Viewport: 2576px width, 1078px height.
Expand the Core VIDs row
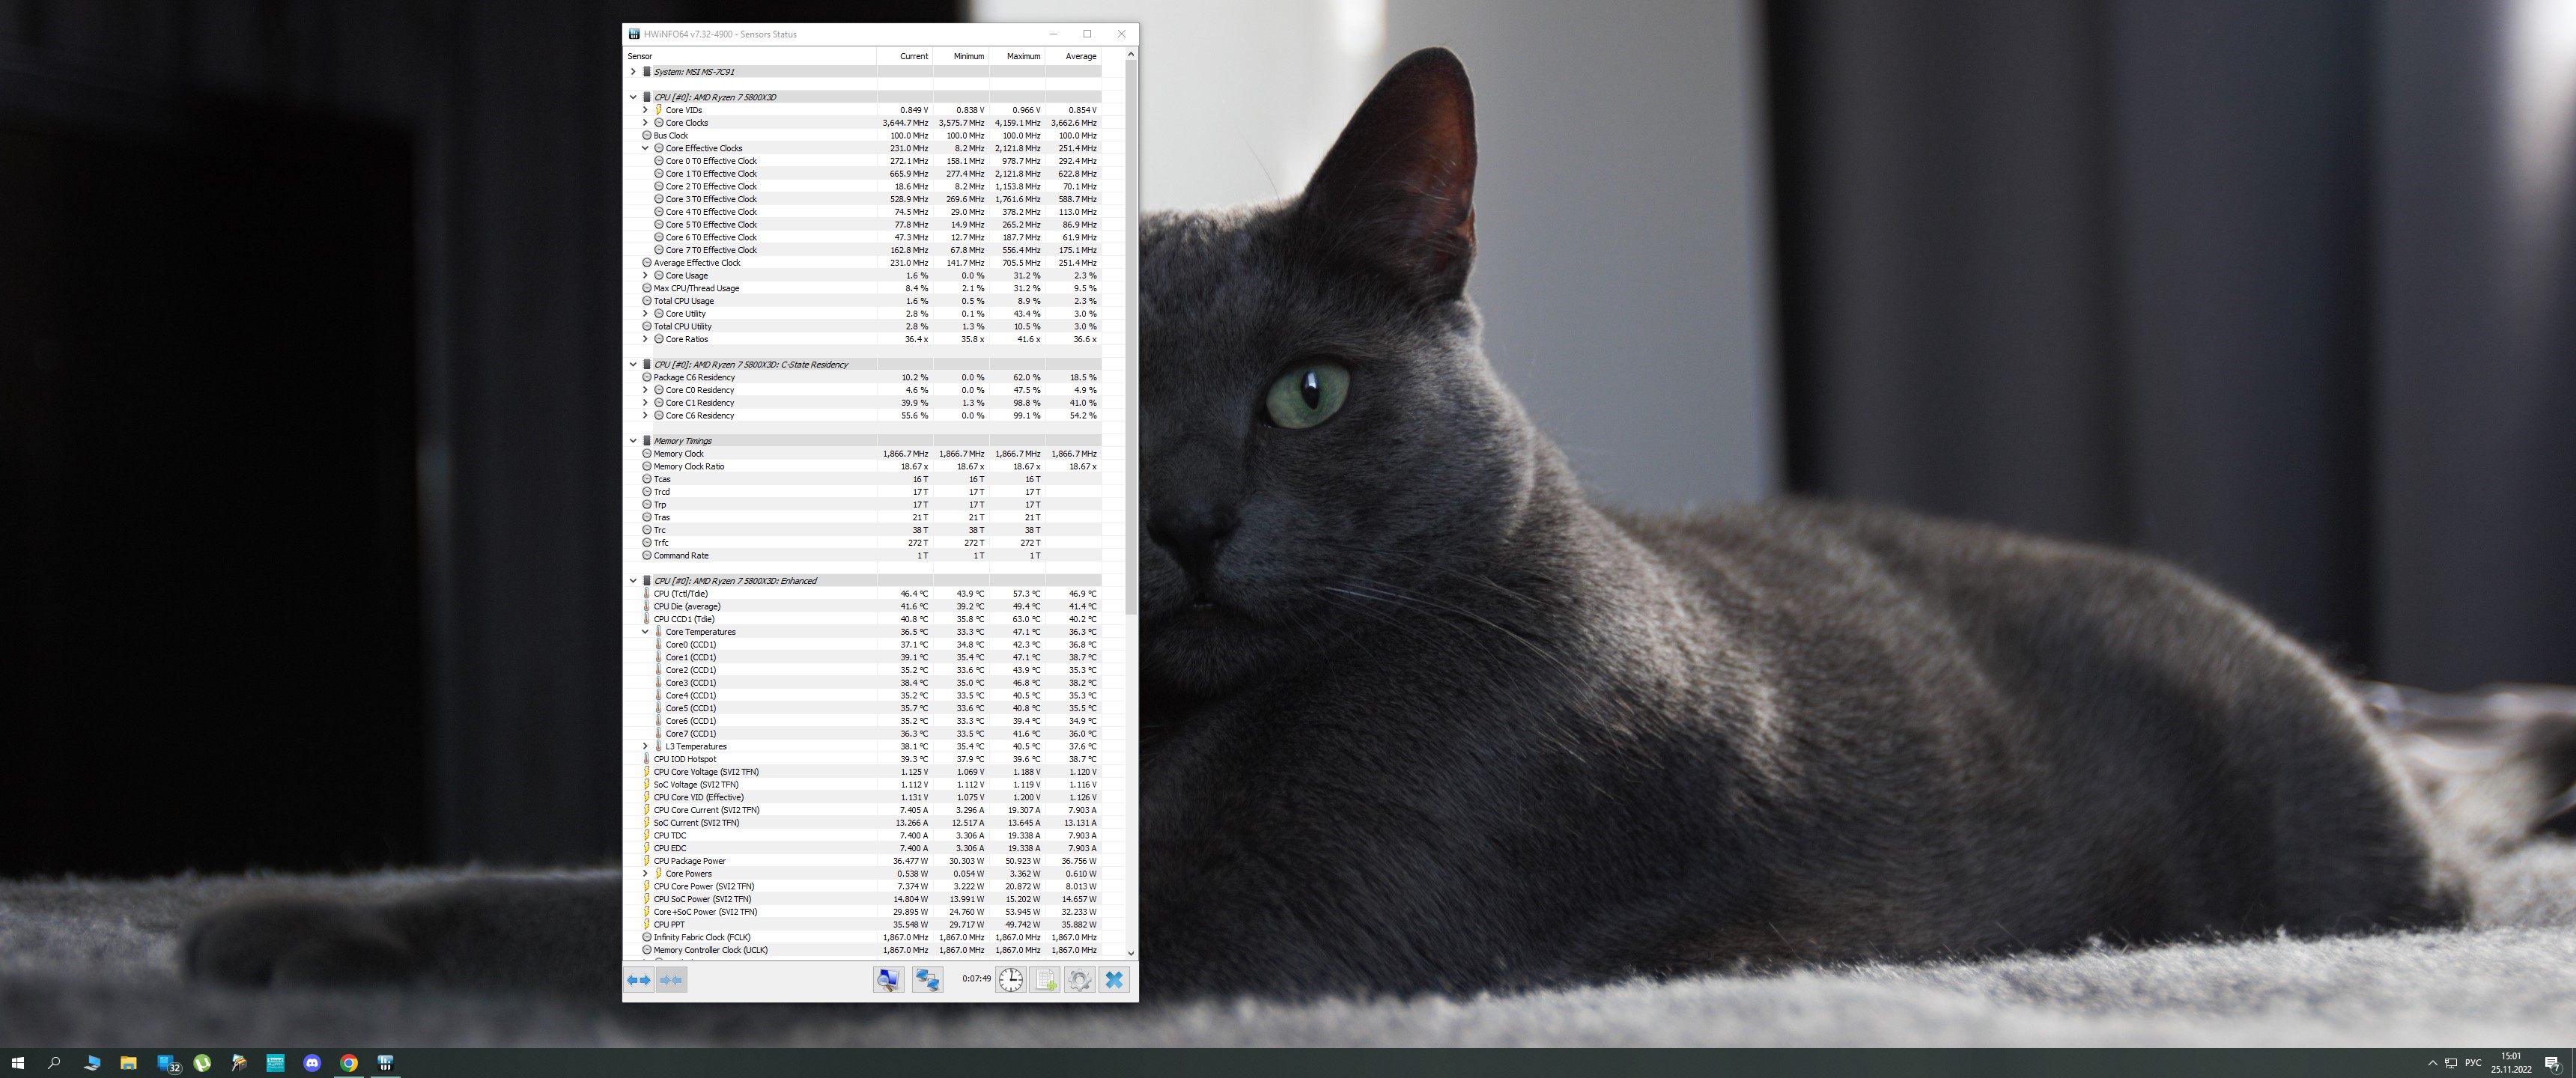(x=645, y=110)
